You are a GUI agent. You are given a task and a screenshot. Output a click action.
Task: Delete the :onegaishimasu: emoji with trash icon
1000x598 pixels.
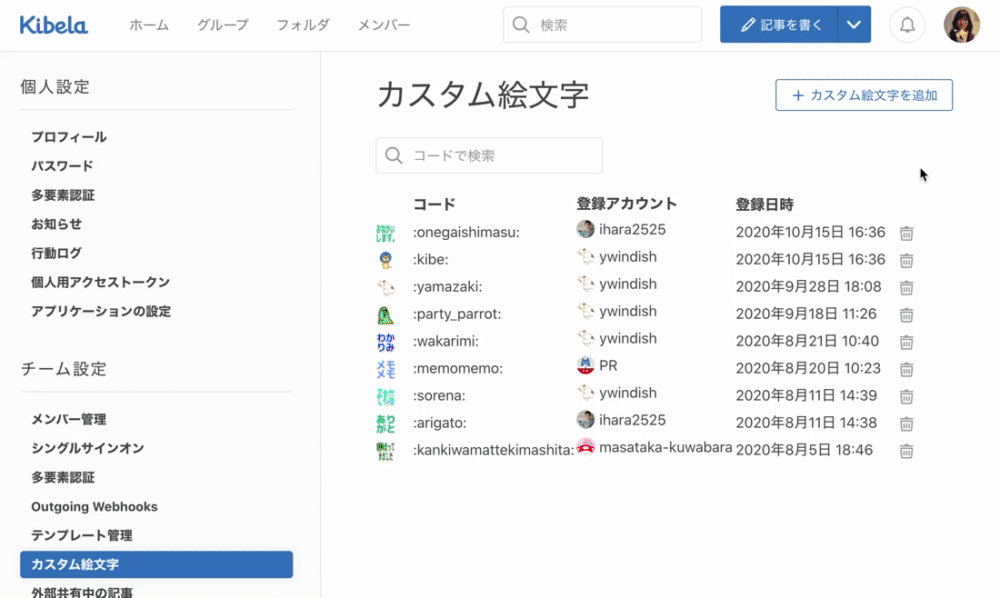906,233
